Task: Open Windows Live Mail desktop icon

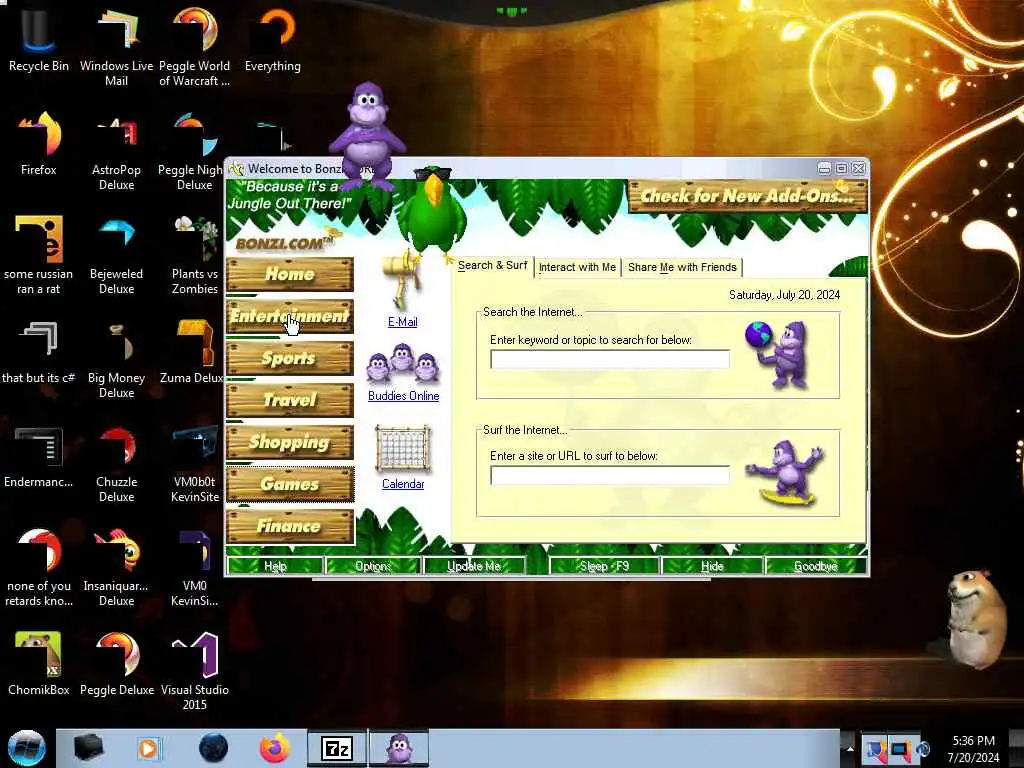Action: pyautogui.click(x=116, y=46)
